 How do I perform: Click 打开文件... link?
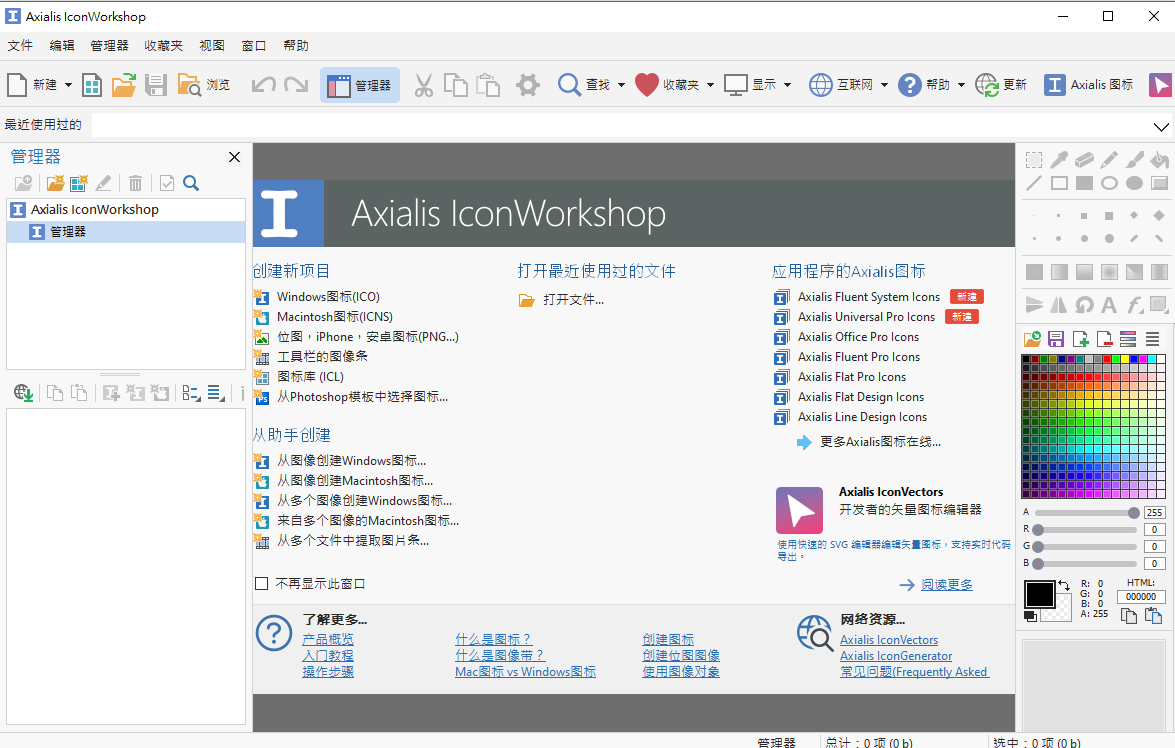(x=573, y=300)
